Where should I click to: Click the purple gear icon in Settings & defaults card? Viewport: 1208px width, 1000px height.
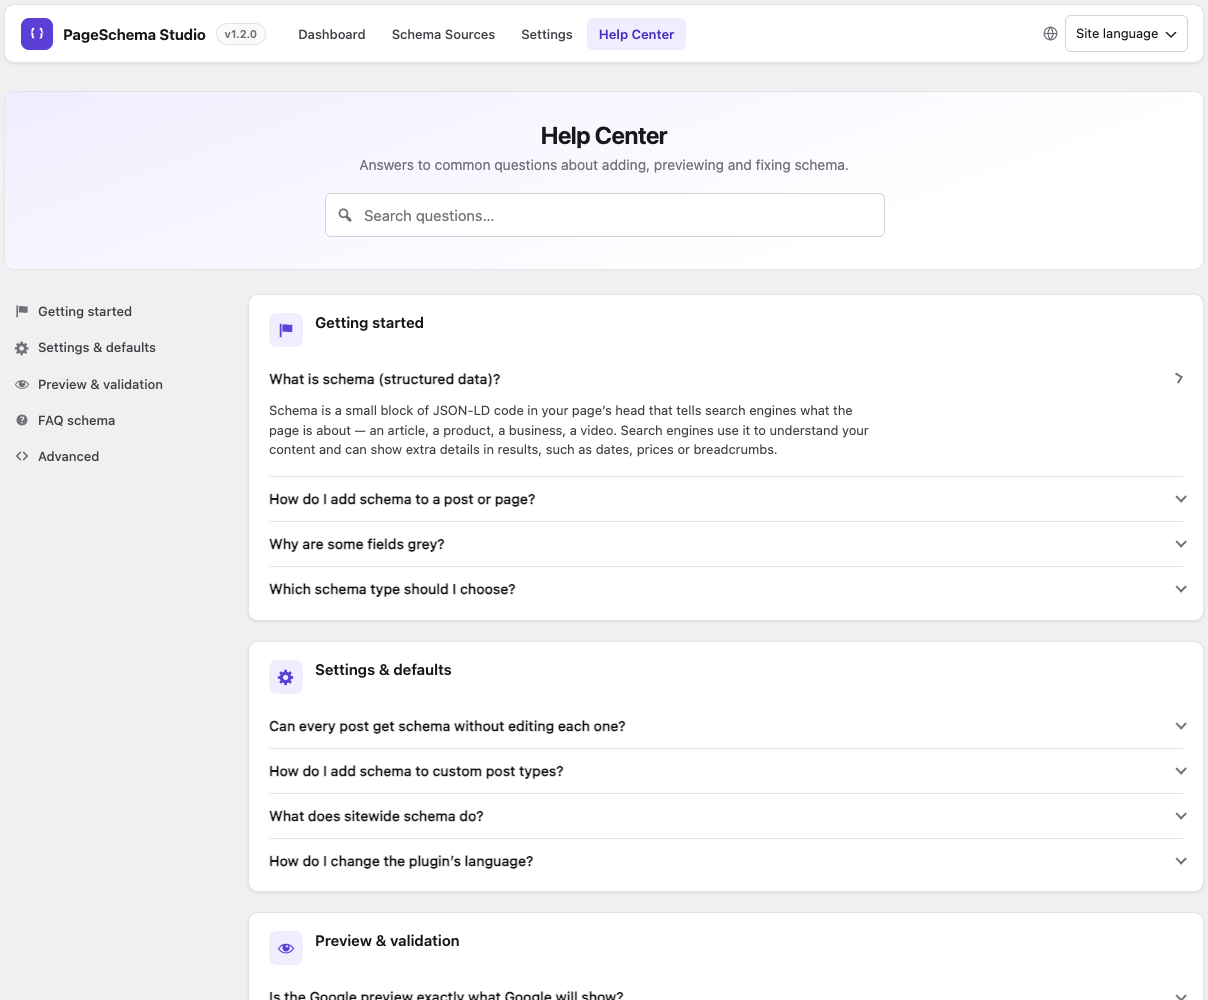click(x=286, y=677)
